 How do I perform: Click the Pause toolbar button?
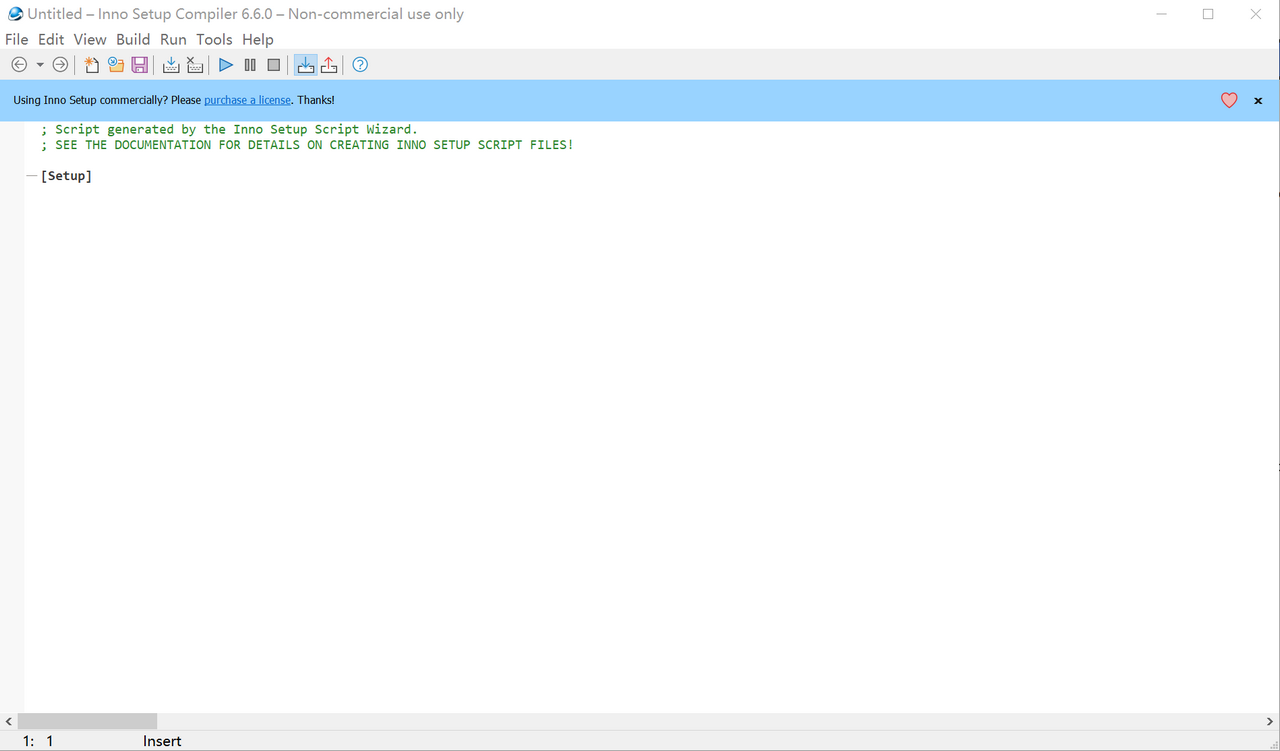tap(250, 65)
